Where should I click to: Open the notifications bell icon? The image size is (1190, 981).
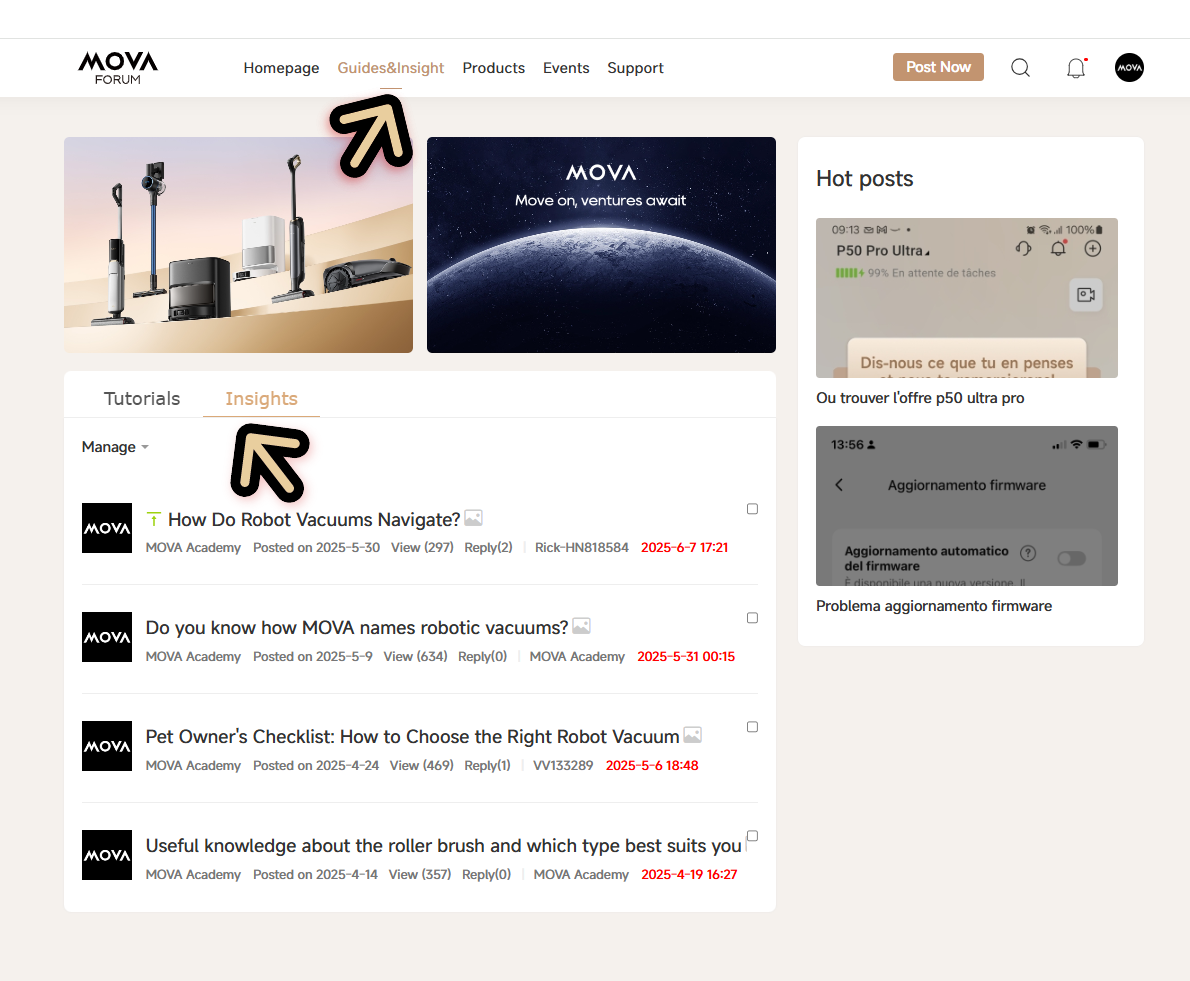click(1075, 68)
